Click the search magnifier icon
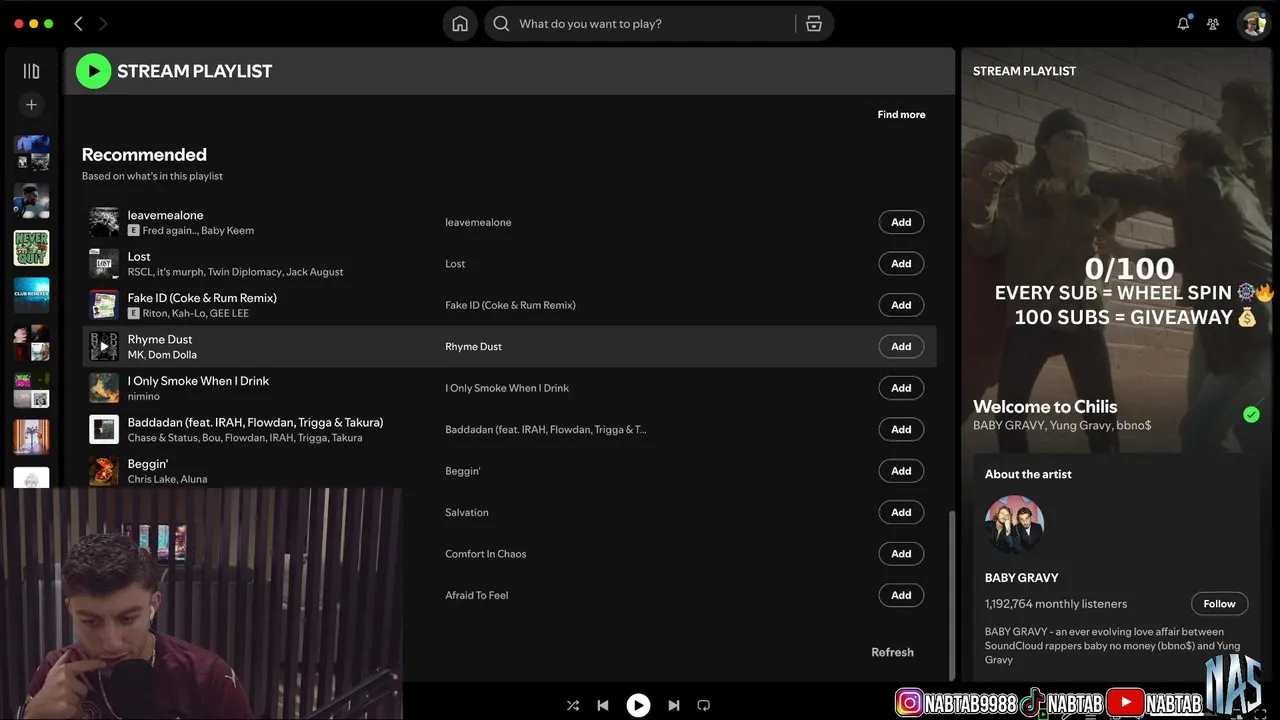1280x720 pixels. coord(502,24)
